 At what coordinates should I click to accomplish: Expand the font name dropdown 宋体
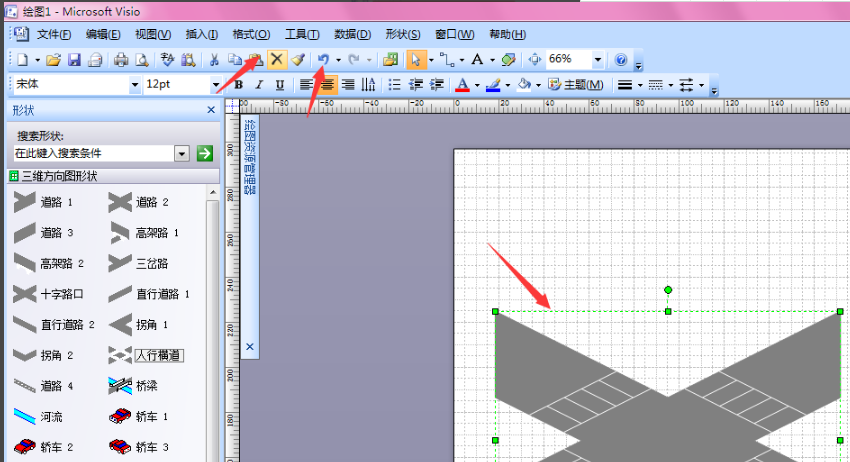pyautogui.click(x=135, y=85)
